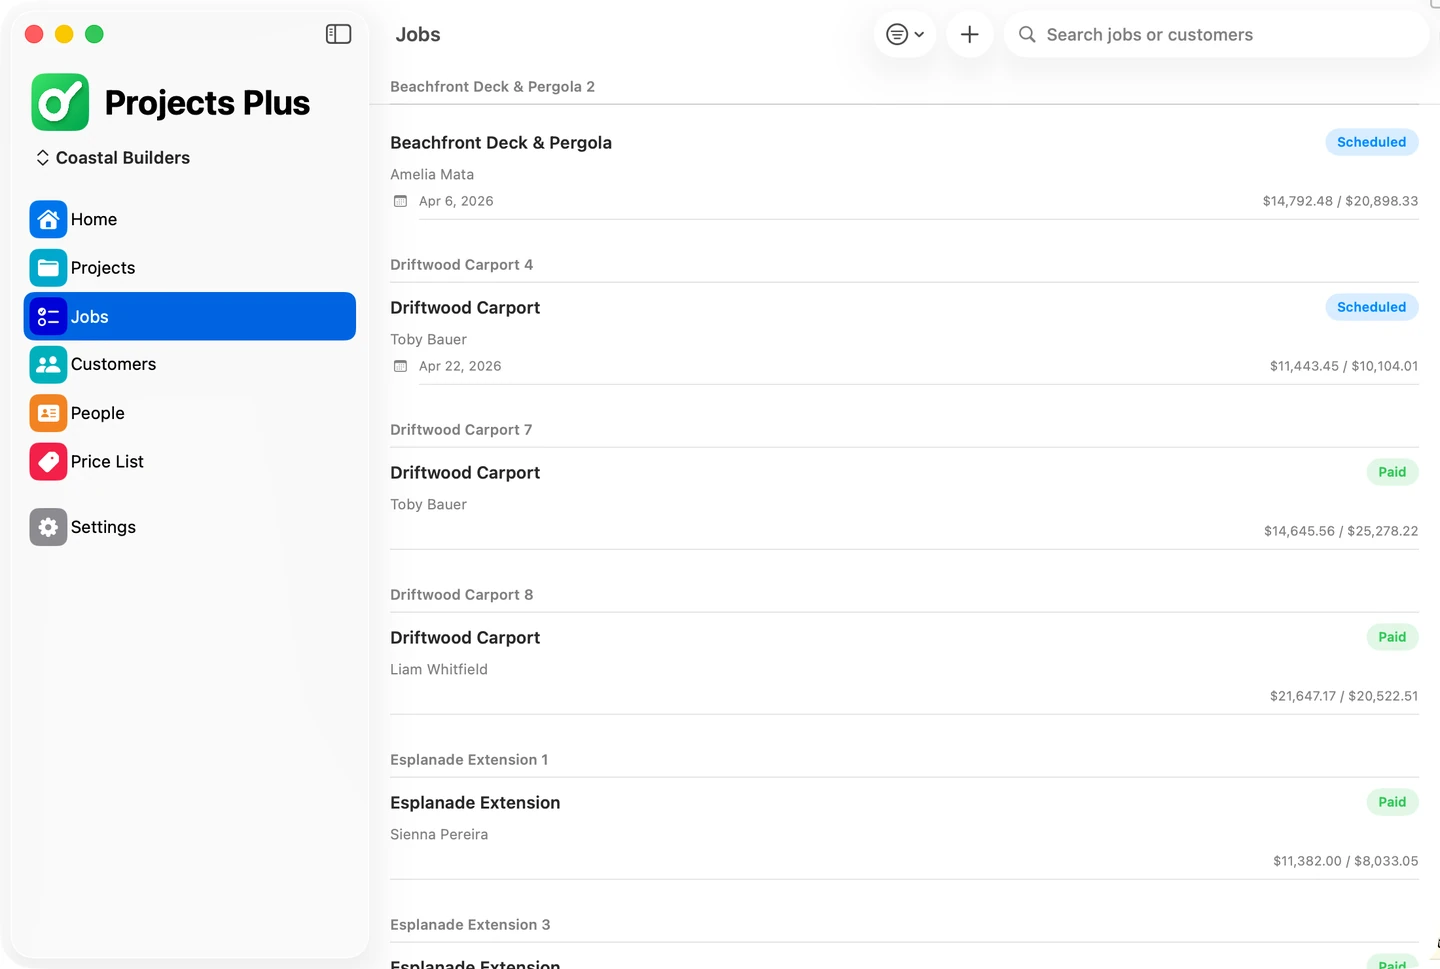Open People via the ID card icon
Screen dimensions: 1440x969
(x=48, y=413)
